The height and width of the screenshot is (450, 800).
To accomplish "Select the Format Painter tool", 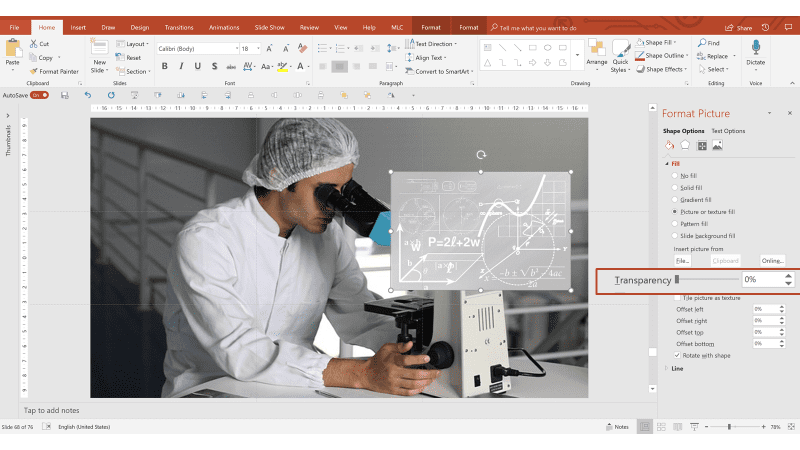I will click(55, 71).
